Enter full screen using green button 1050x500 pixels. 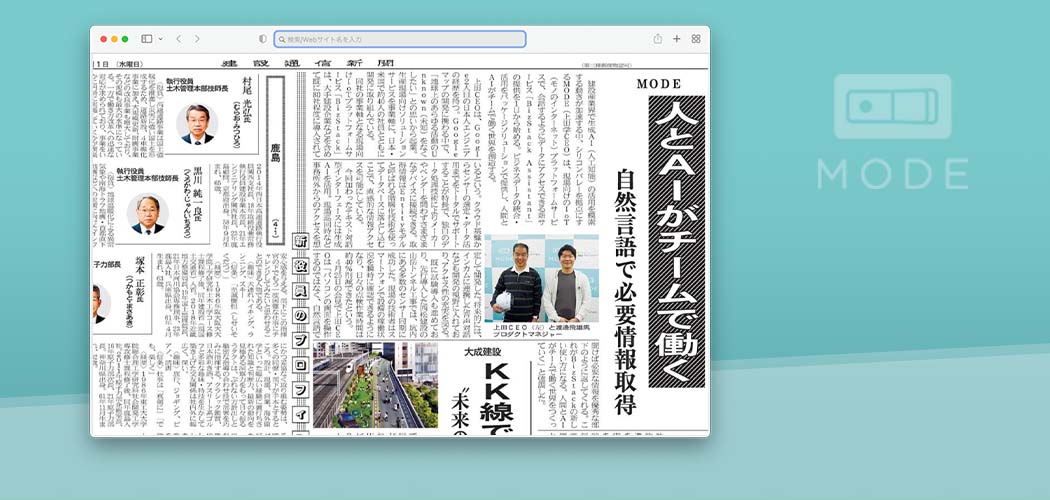(124, 39)
